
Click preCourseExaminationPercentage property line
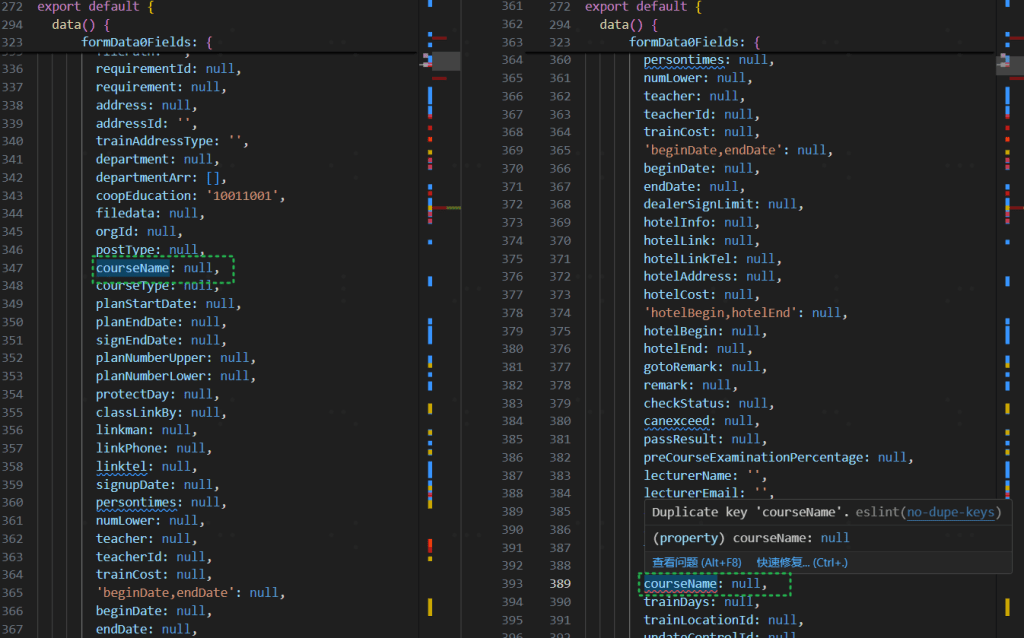click(x=757, y=457)
